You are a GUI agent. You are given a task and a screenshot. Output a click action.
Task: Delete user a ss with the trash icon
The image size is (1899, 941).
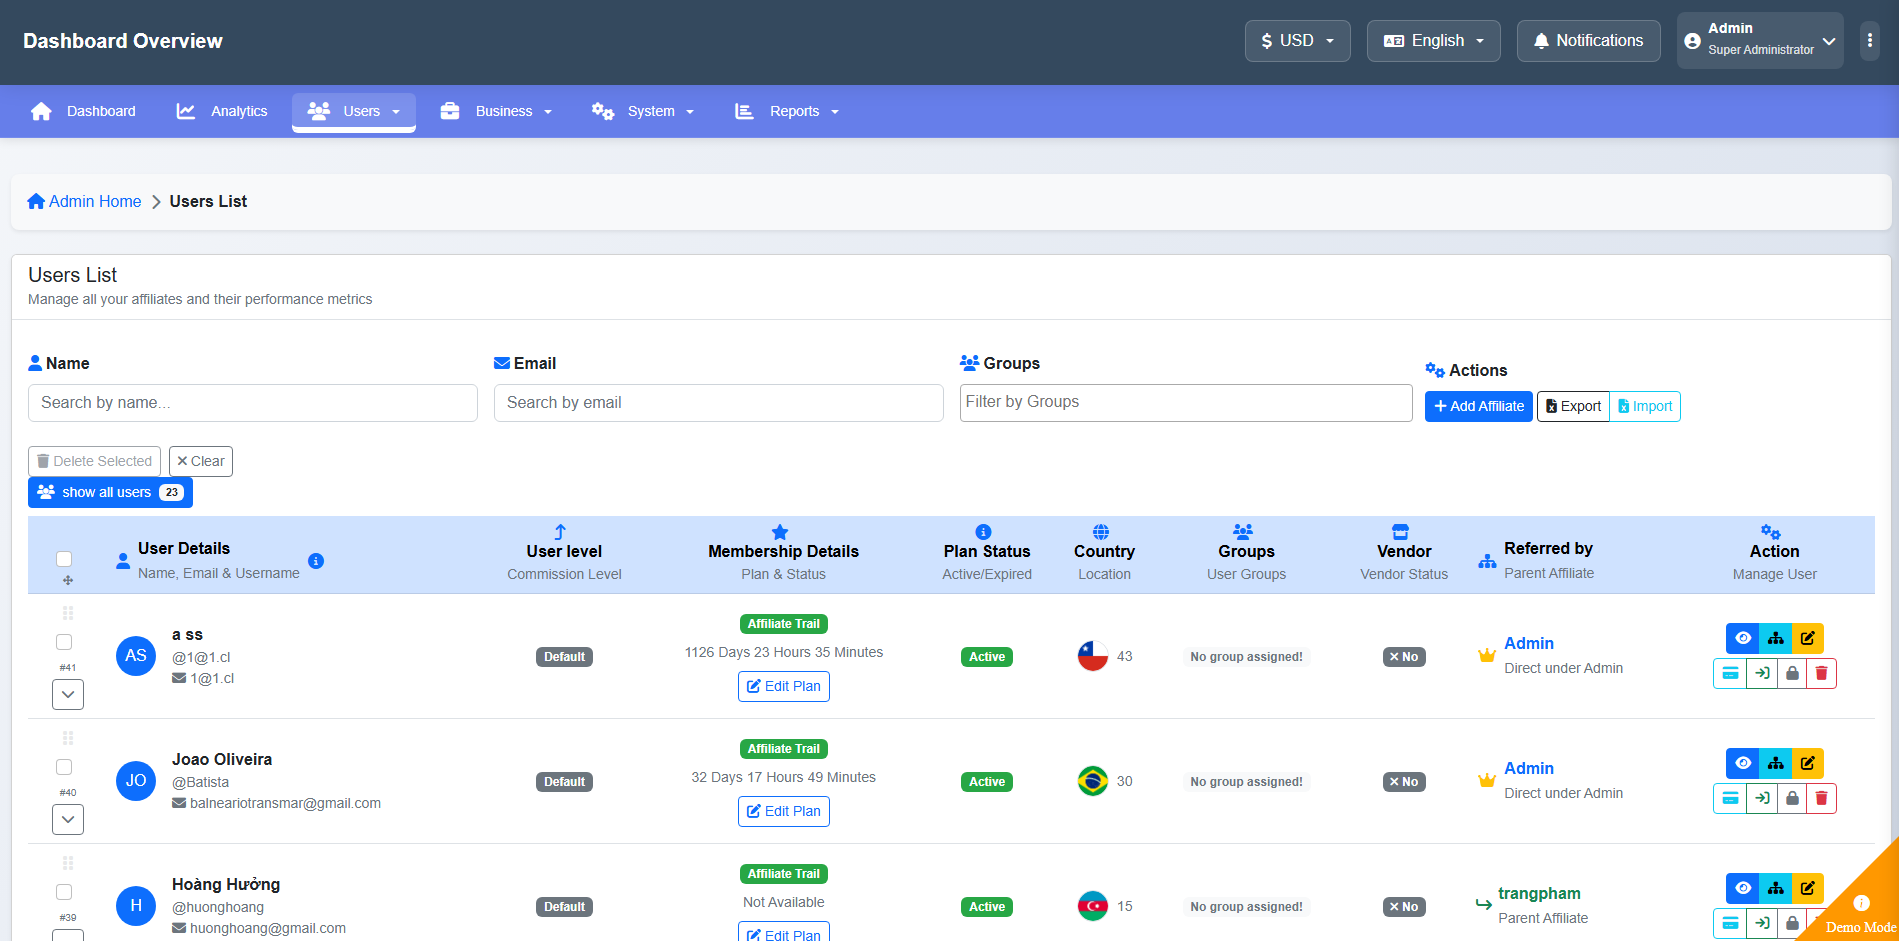pos(1822,673)
